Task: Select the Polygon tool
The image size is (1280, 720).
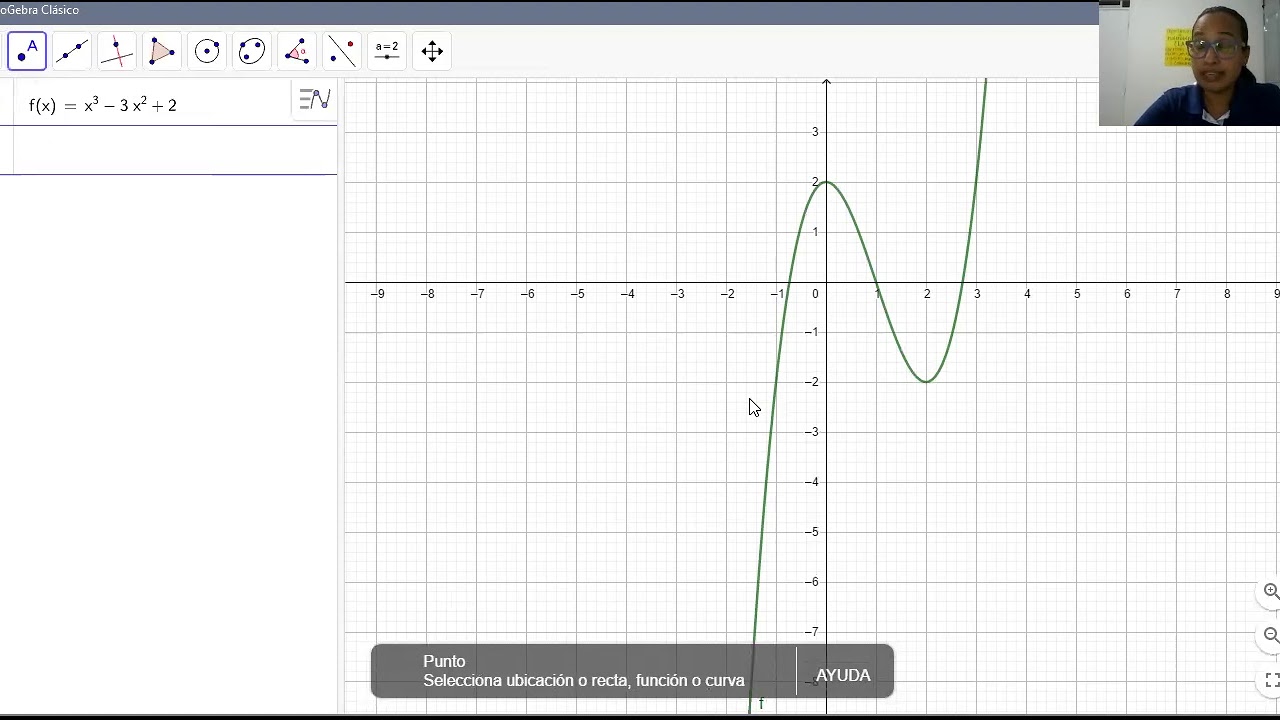Action: click(162, 51)
